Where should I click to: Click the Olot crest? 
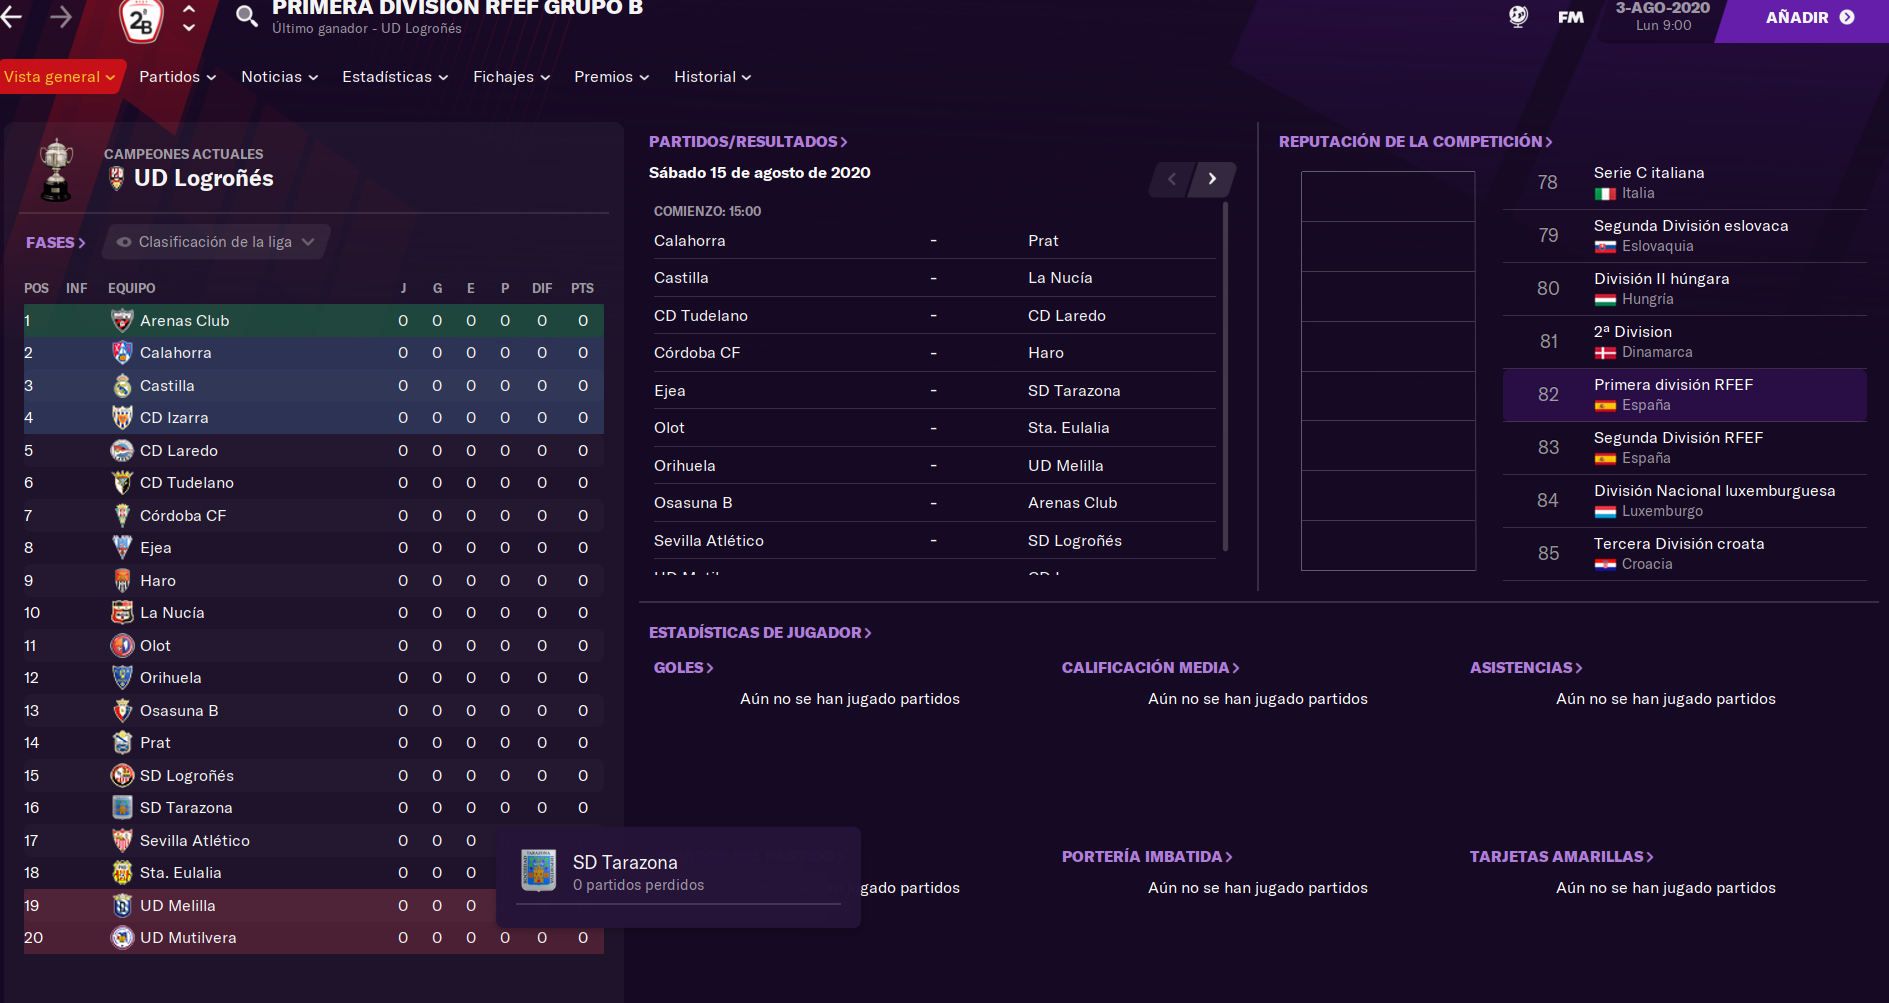click(x=122, y=646)
